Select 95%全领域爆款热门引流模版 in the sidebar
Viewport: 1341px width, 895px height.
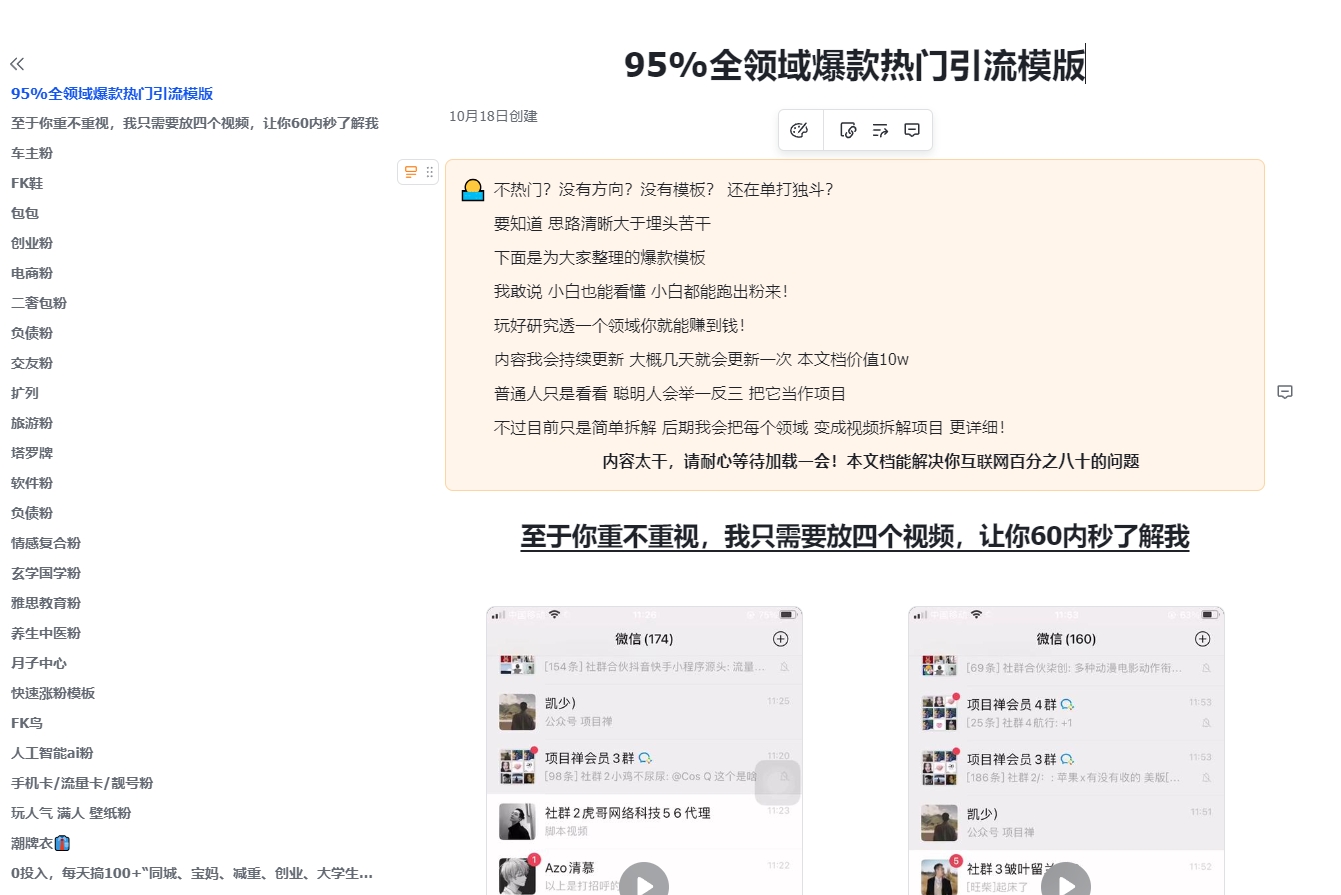pyautogui.click(x=112, y=93)
